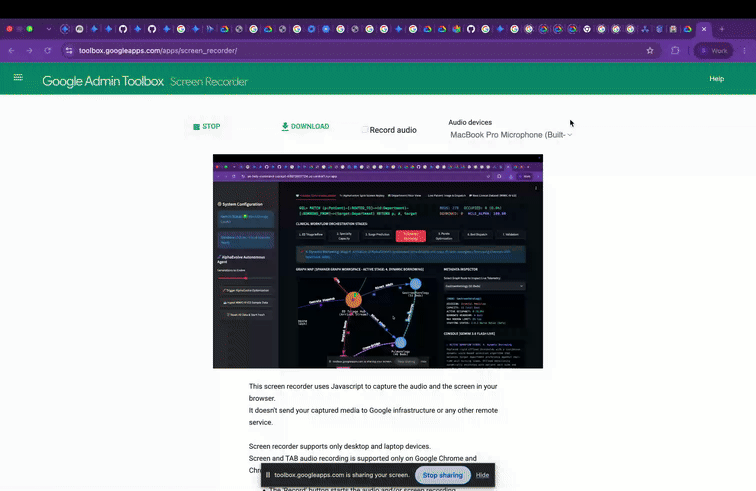Open a new browser tab
This screenshot has height=491, width=756.
click(x=722, y=29)
